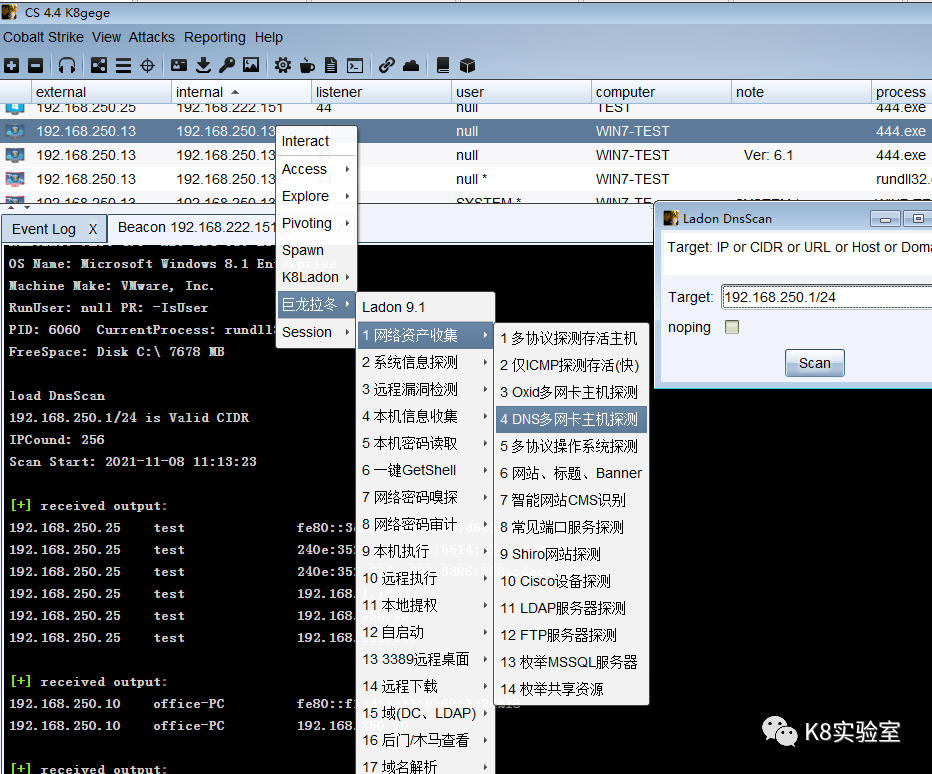Expand 5 本机密码读取 submenu
Viewport: 932px width, 774px height.
[x=426, y=443]
